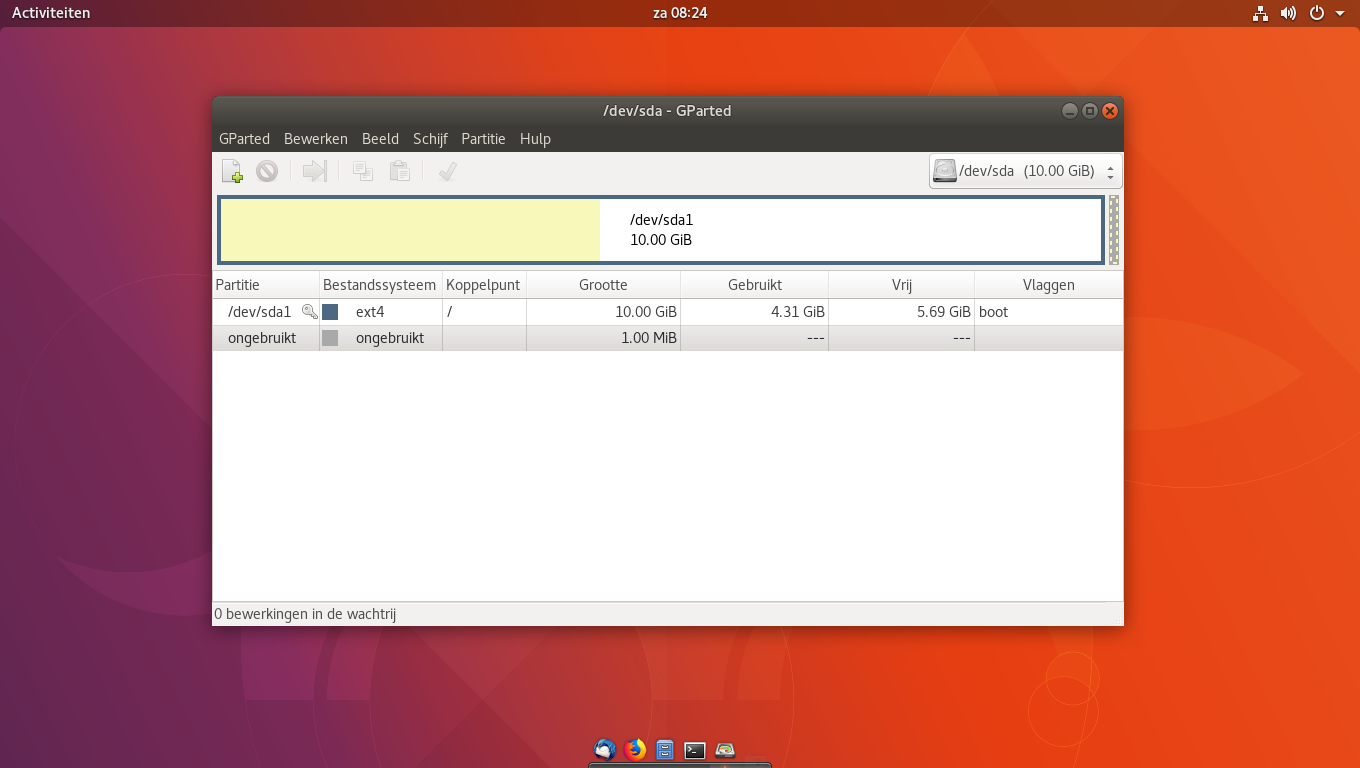Click the Resize/Move partition arrow icon
Image resolution: width=1360 pixels, height=768 pixels.
pyautogui.click(x=314, y=171)
